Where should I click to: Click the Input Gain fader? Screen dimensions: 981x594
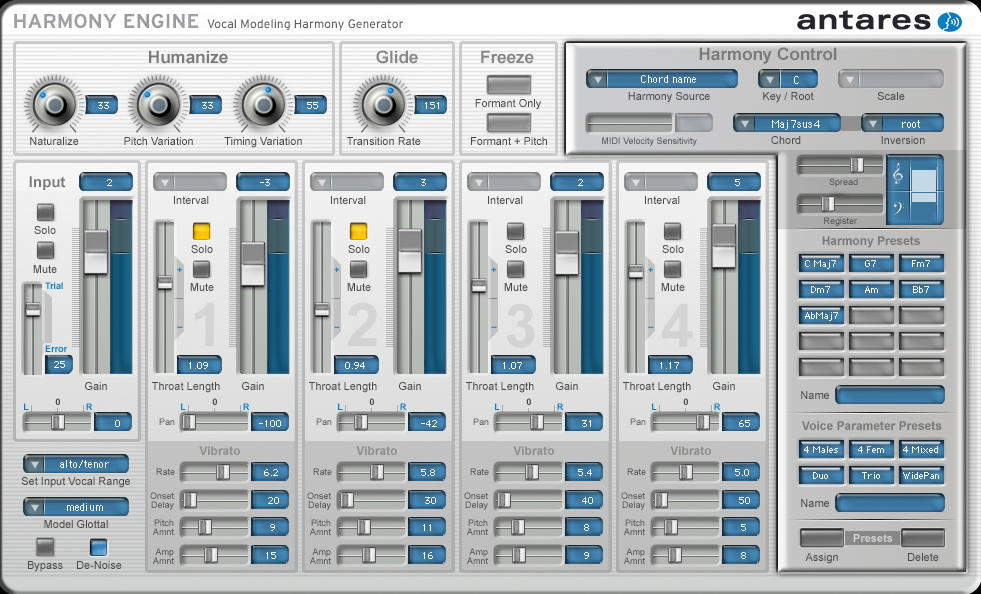pos(96,287)
